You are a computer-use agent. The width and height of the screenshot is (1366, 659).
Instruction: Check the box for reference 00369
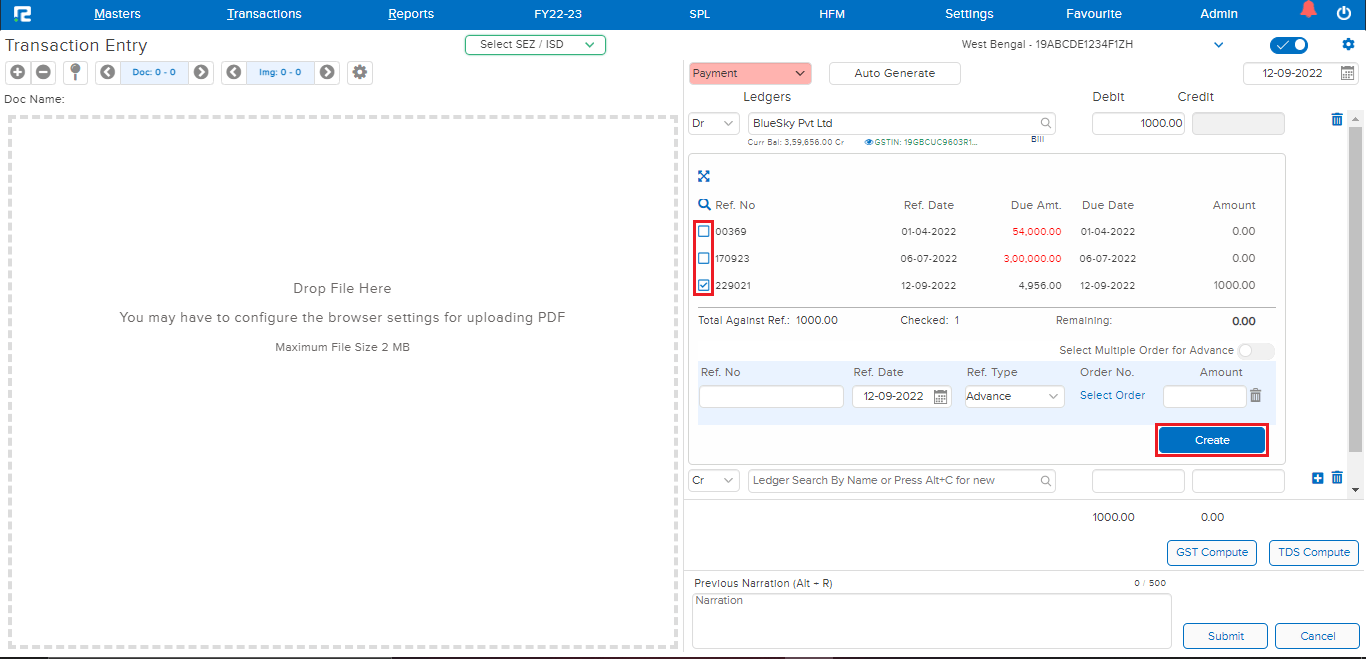tap(704, 231)
